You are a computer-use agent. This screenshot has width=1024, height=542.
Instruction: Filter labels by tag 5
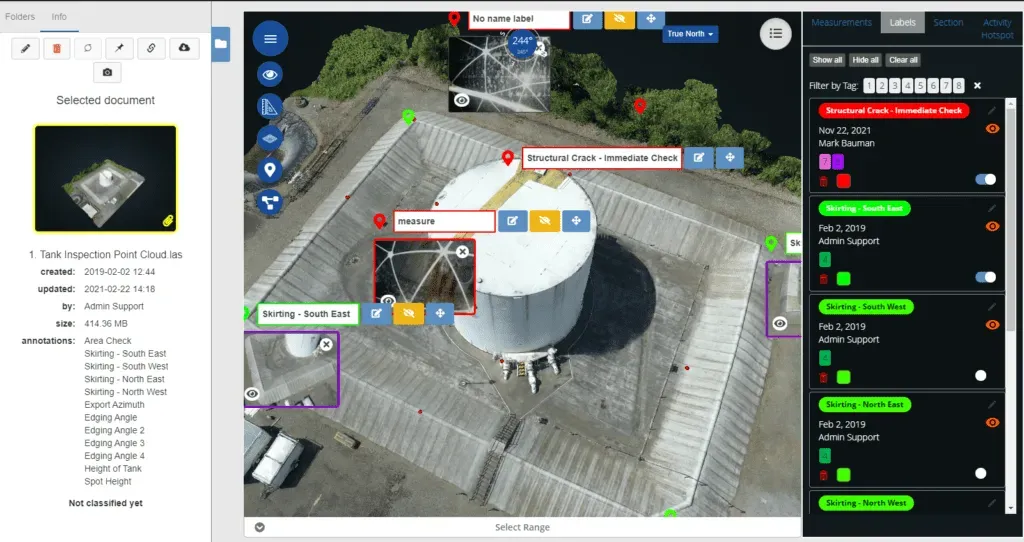point(920,86)
